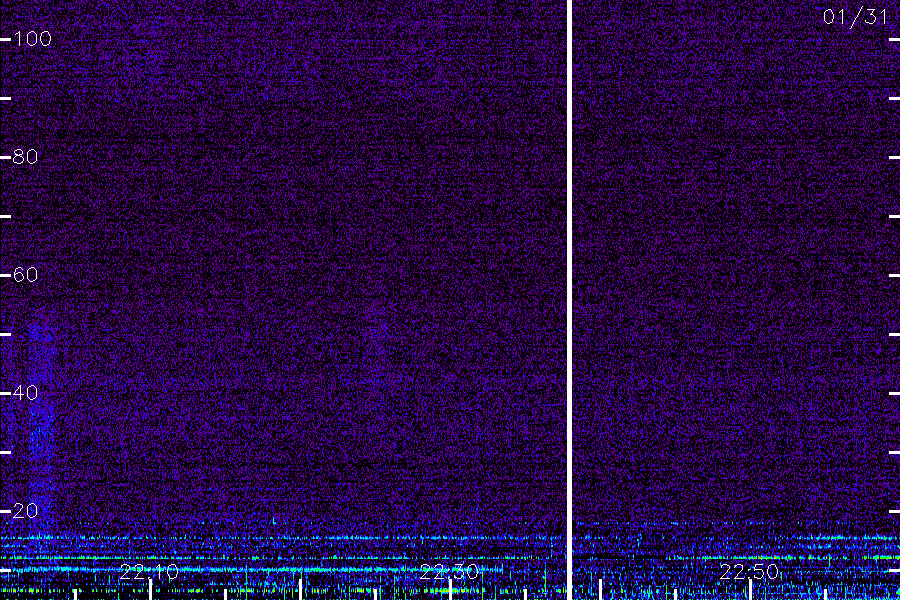Click the 60 frequency axis label
Screen dimensions: 900x600
25,275
